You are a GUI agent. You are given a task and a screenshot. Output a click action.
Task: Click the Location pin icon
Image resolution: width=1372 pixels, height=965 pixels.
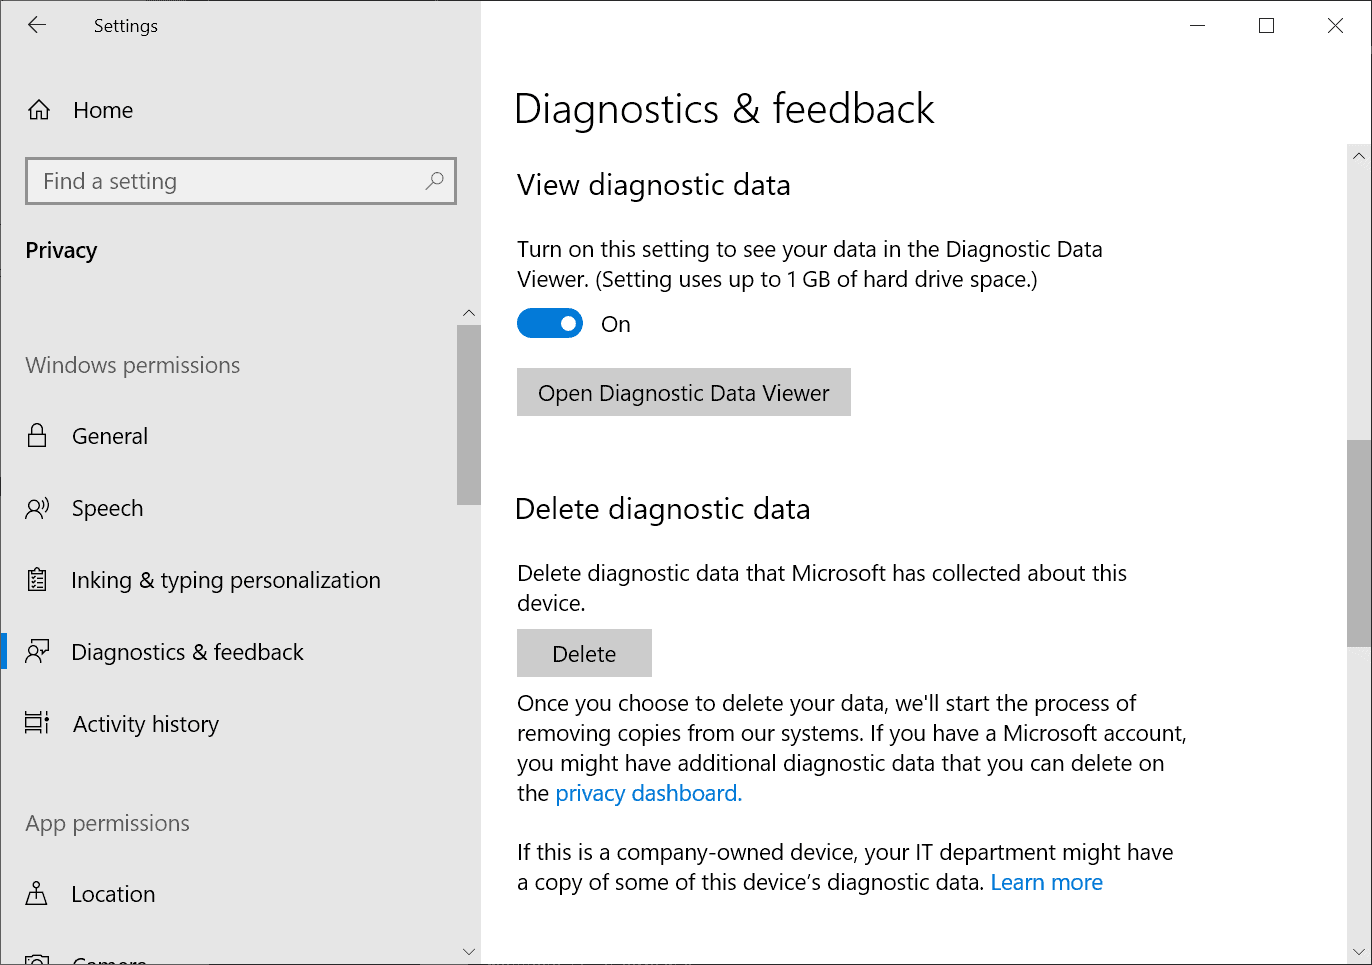coord(38,893)
